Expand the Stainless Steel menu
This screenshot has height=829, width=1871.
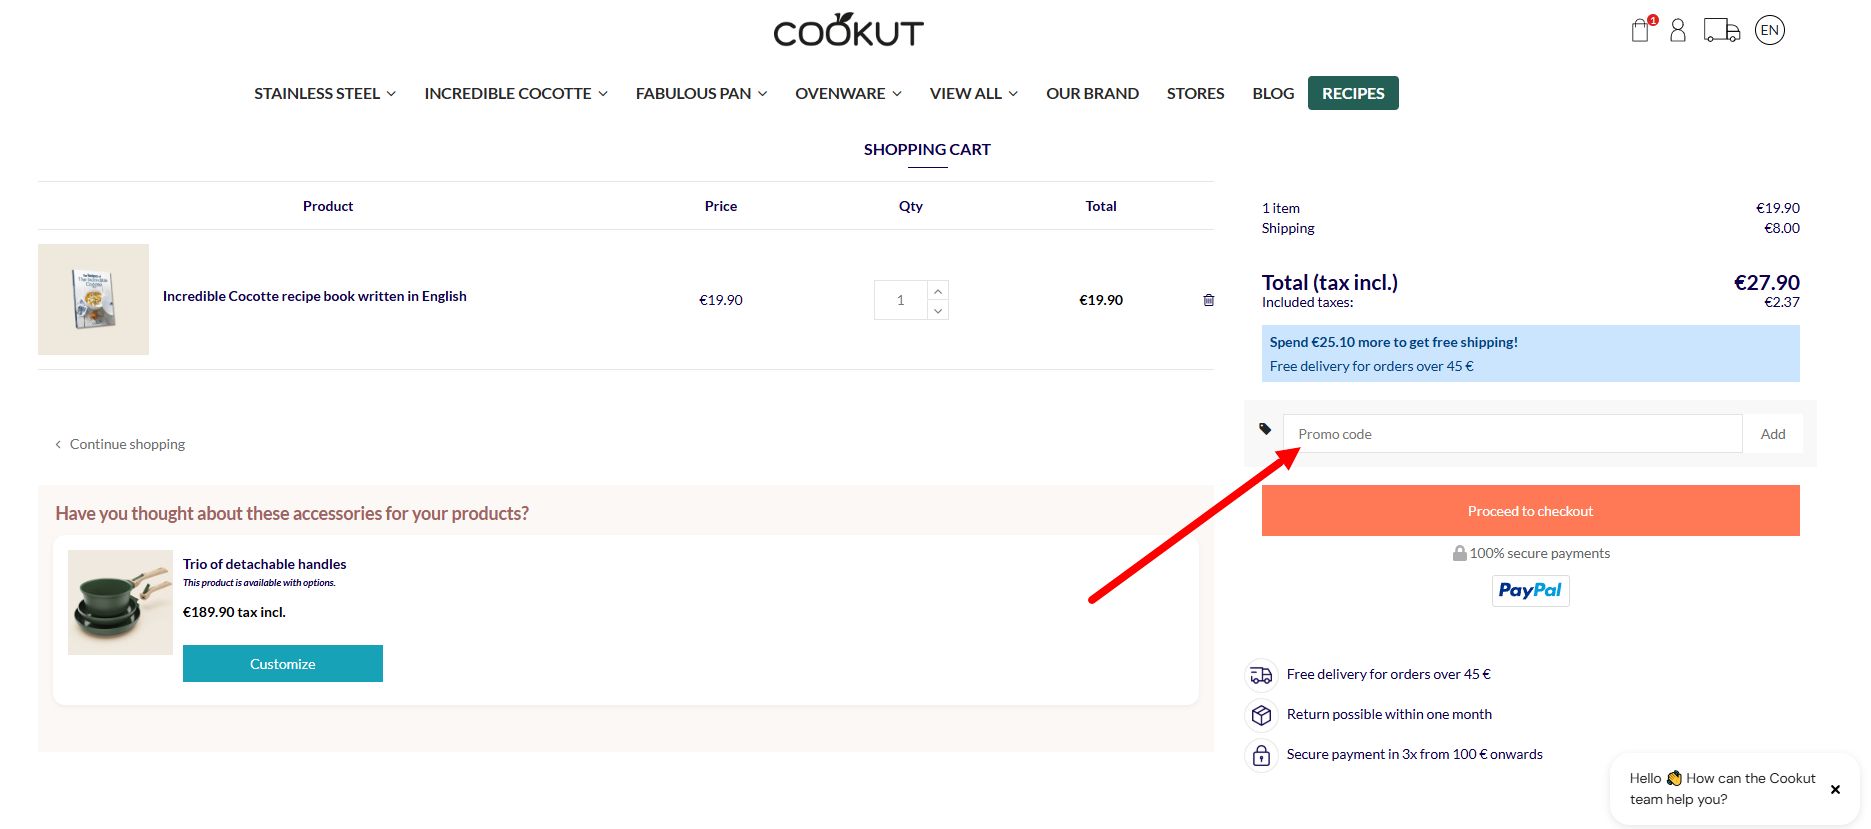pyautogui.click(x=325, y=93)
